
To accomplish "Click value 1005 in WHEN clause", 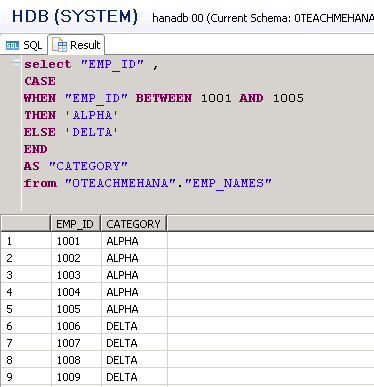I will 288,98.
